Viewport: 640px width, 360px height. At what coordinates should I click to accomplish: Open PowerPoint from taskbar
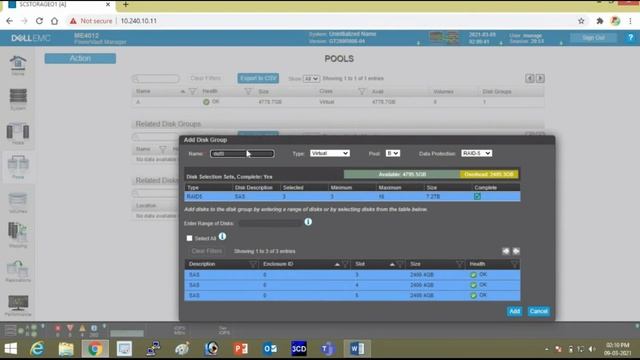pos(240,349)
